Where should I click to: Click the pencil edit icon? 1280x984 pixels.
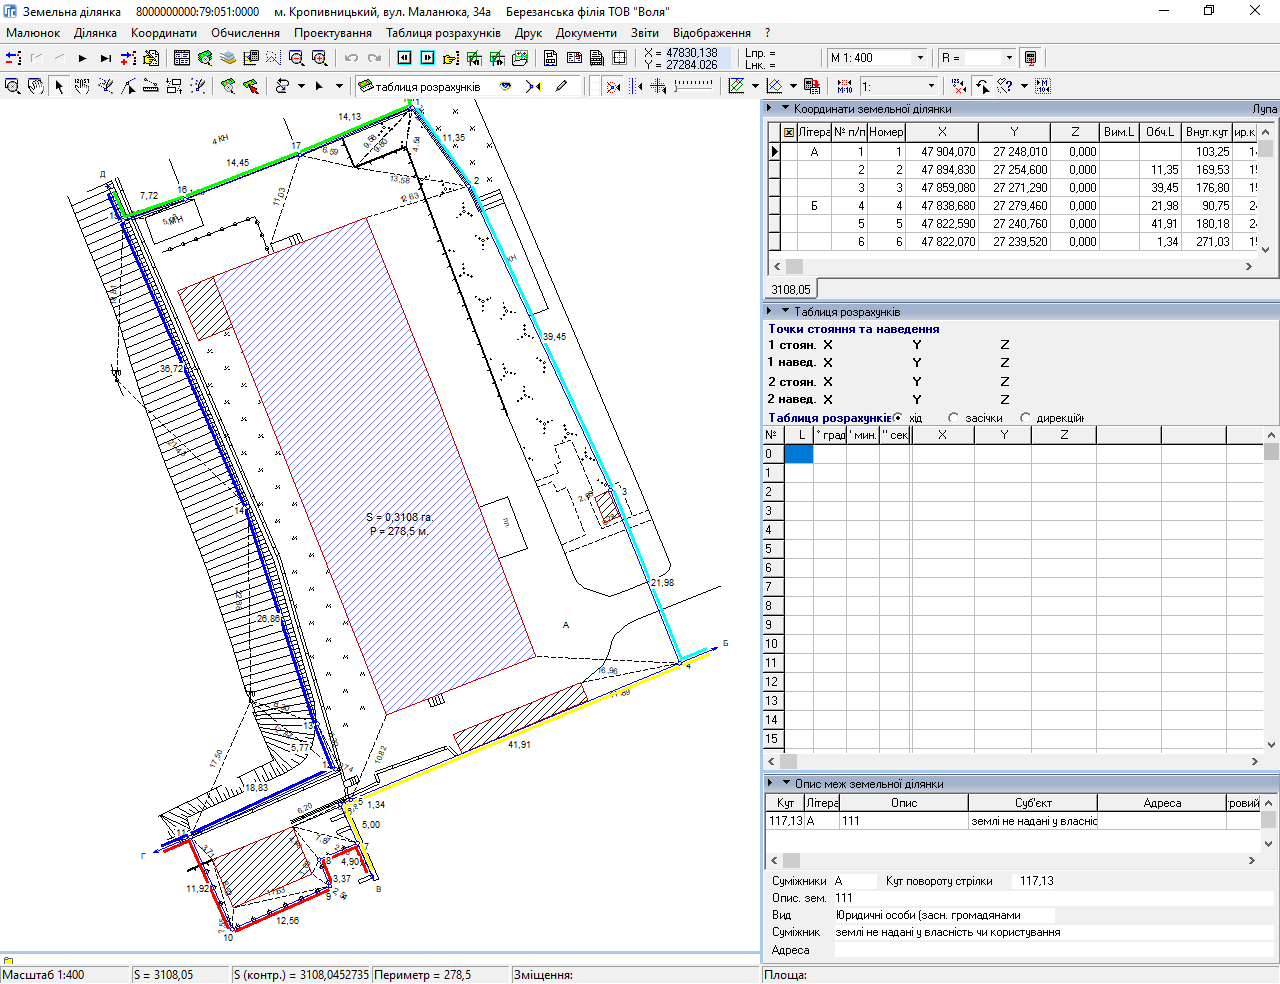pos(562,87)
